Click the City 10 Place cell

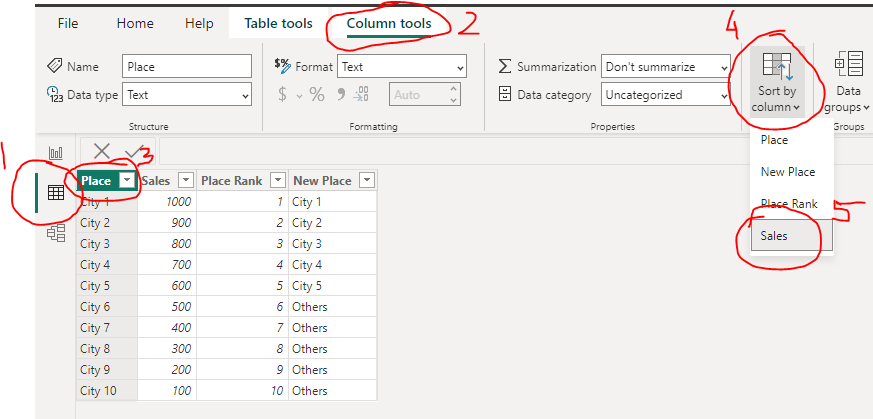107,391
